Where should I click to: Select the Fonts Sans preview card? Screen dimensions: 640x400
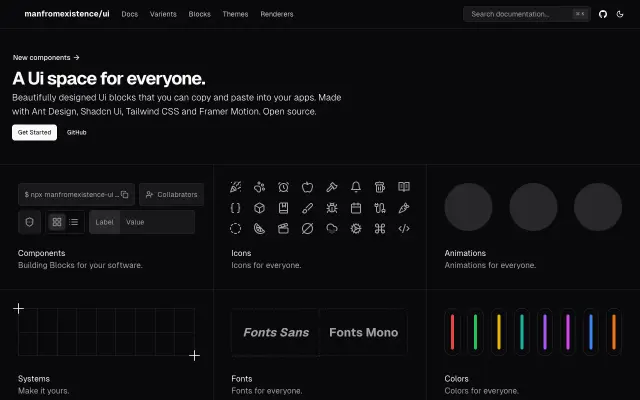coord(276,332)
